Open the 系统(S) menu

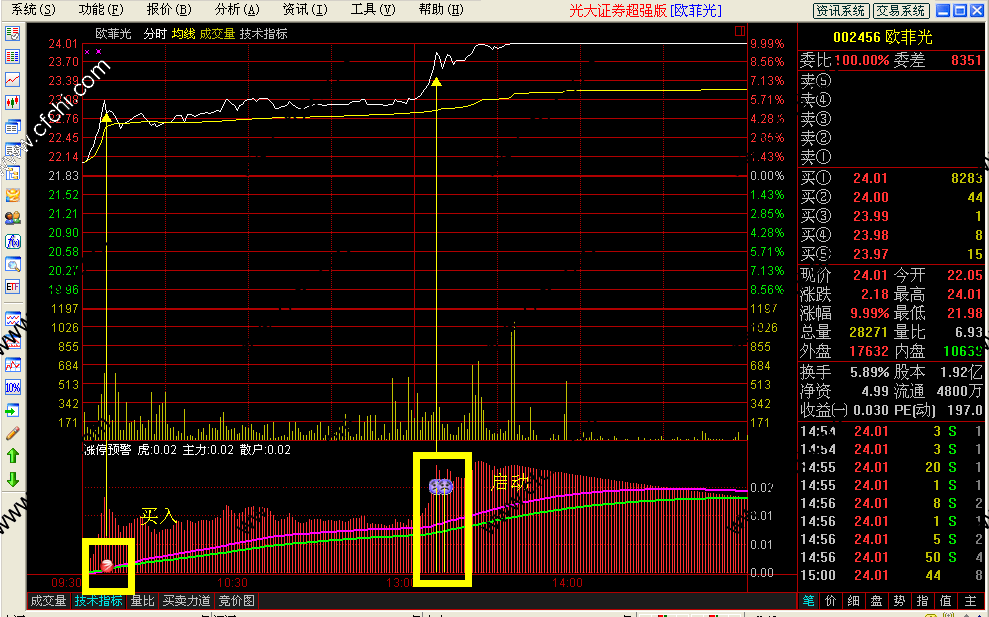33,10
